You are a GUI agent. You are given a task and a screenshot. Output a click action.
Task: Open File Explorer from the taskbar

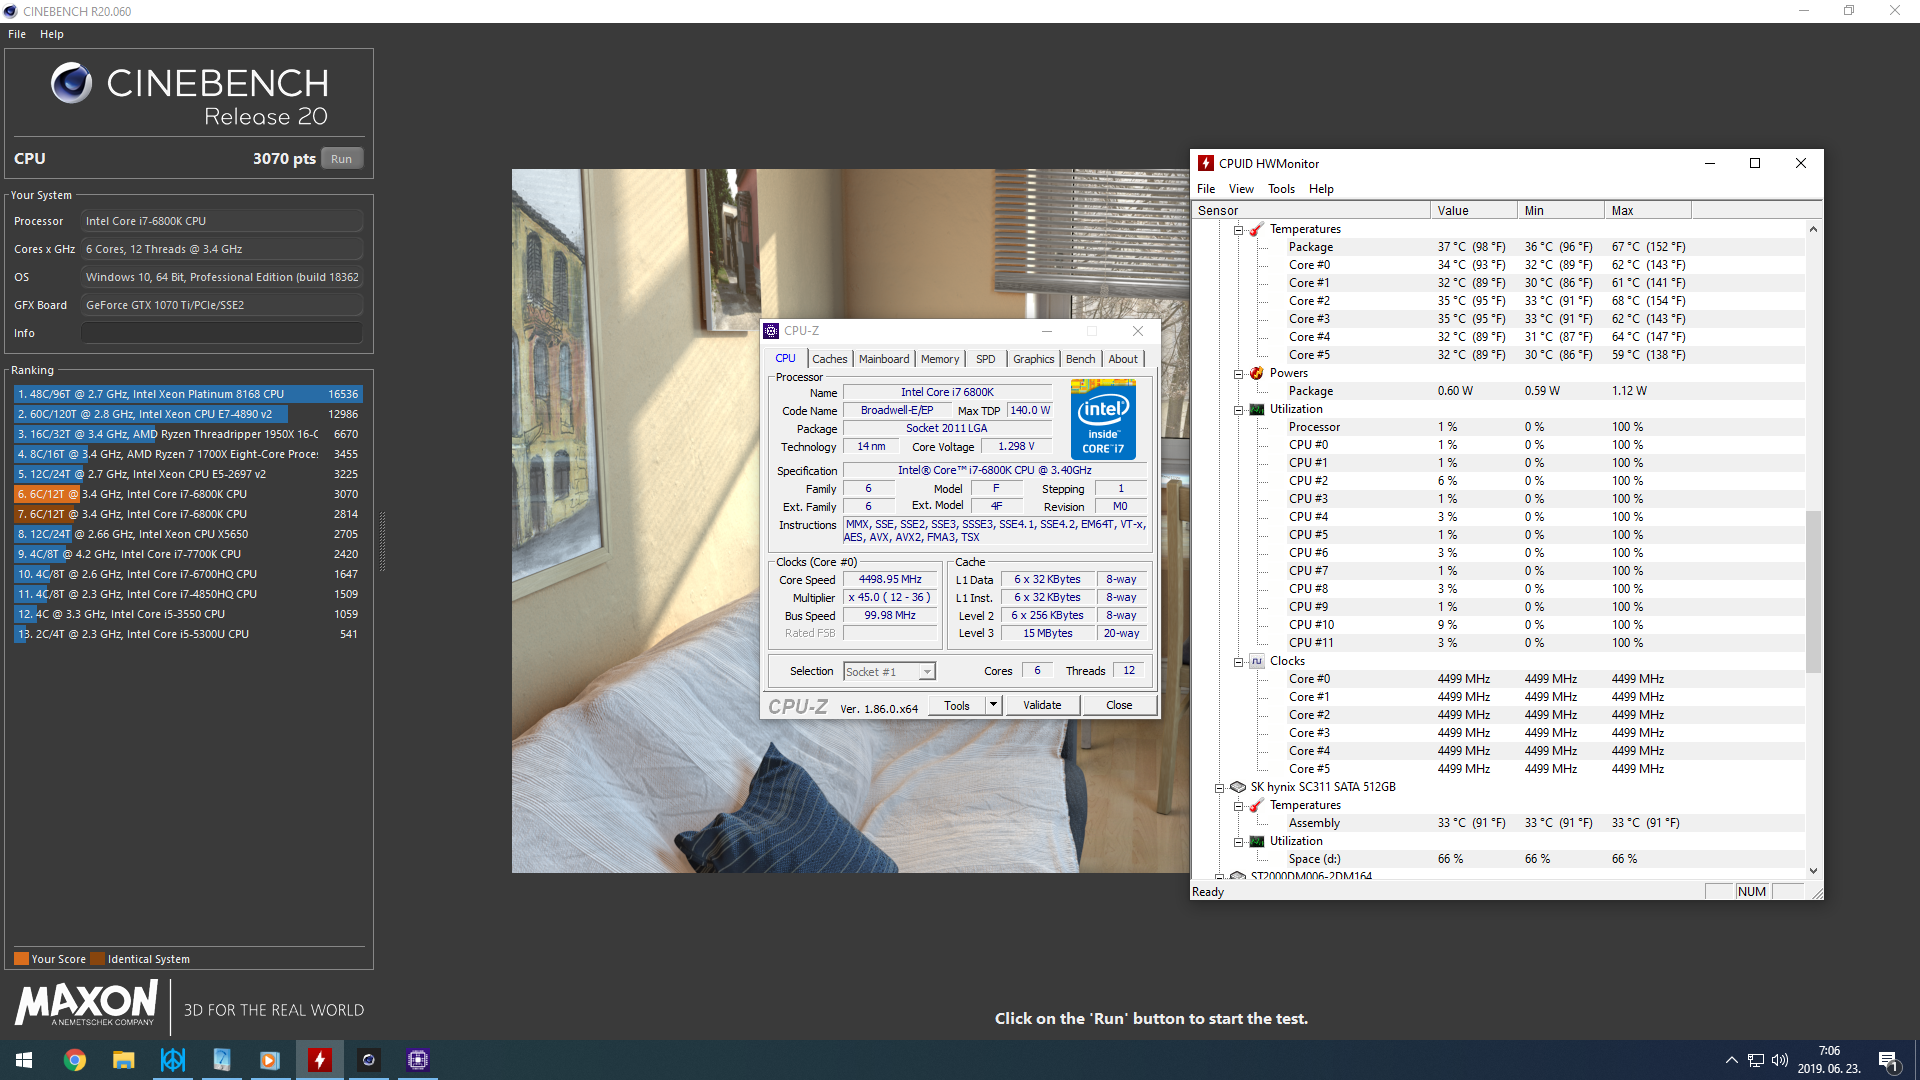[x=123, y=1060]
